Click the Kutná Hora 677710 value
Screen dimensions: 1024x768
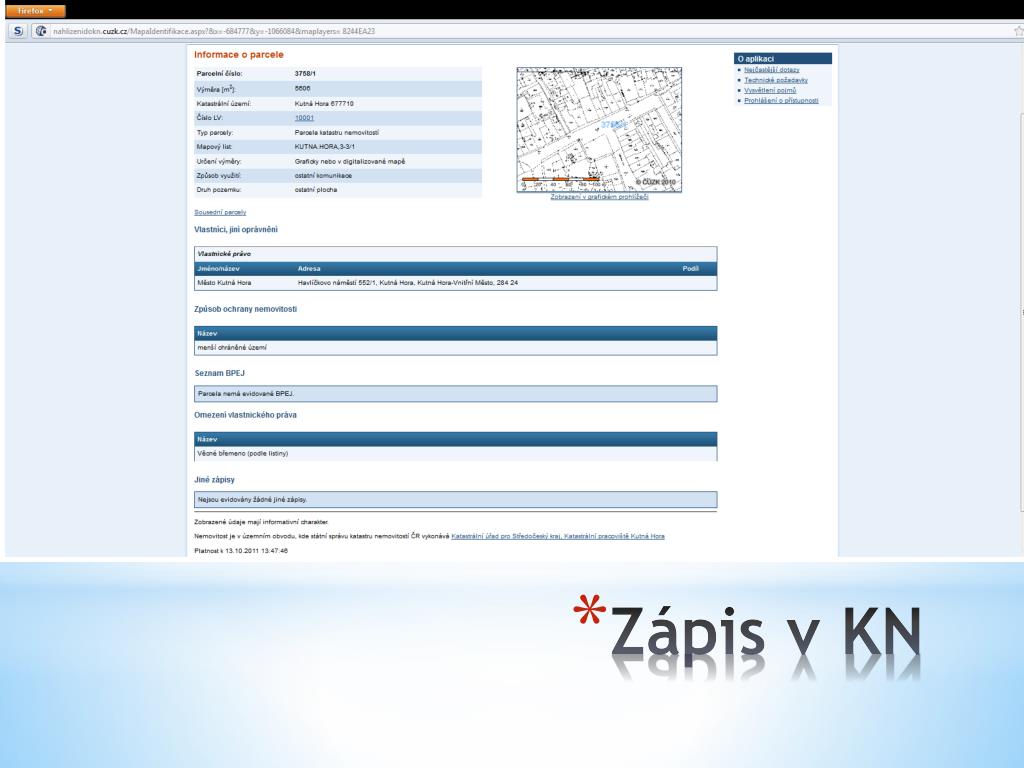(324, 104)
